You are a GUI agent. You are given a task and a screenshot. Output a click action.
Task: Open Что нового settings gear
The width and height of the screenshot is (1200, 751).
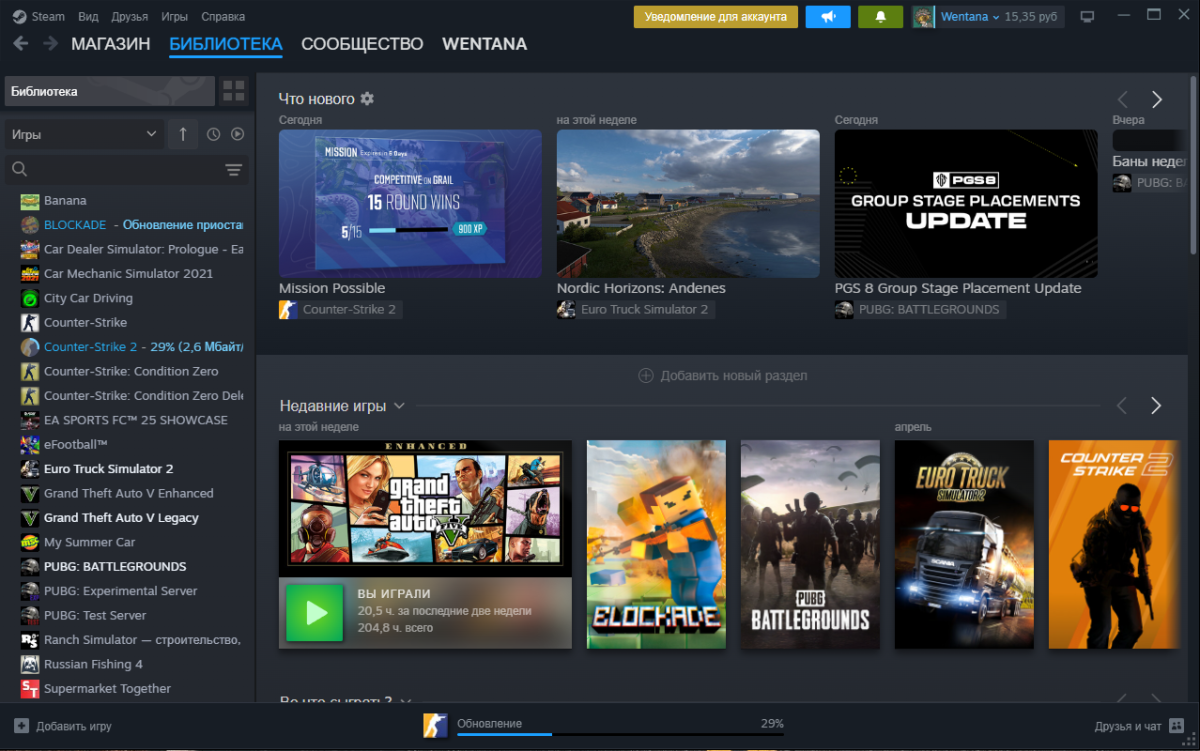point(367,99)
